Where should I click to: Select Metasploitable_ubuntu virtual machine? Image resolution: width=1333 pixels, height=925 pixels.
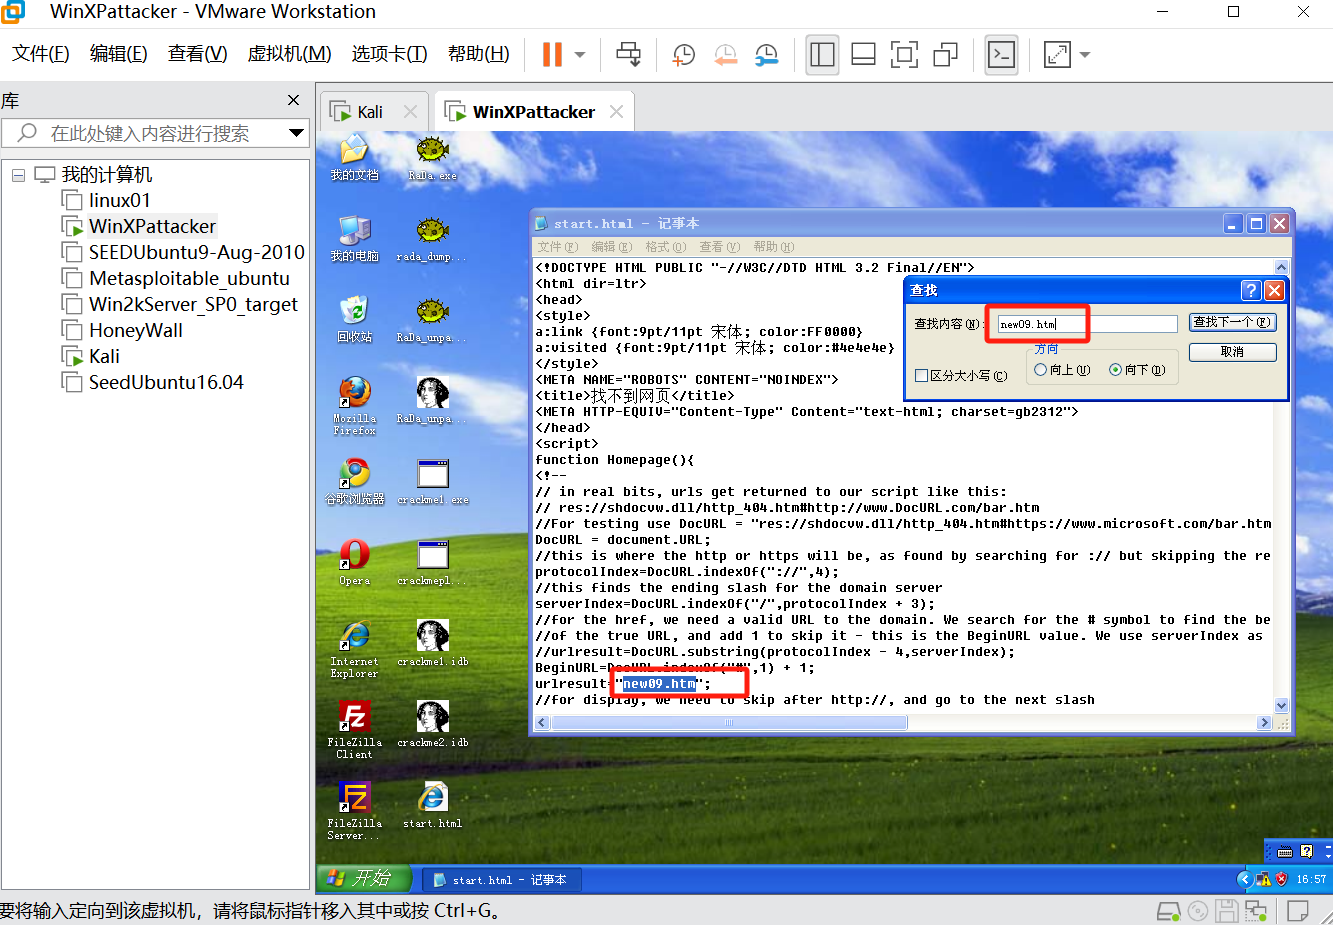(x=189, y=278)
